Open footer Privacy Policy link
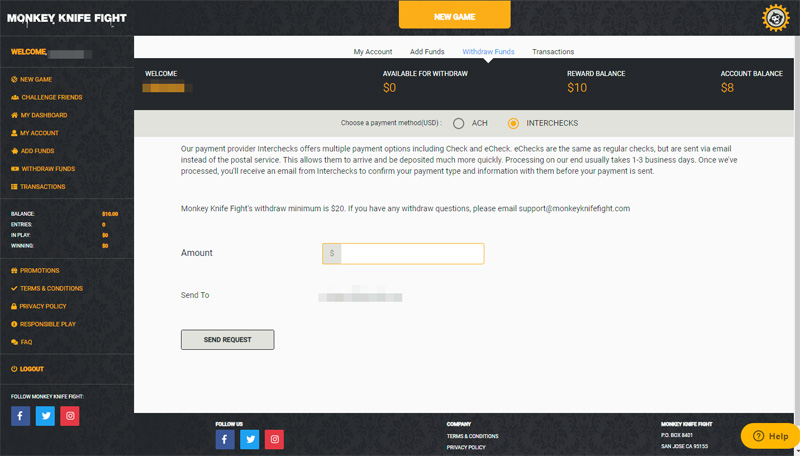This screenshot has height=456, width=800. click(x=466, y=447)
